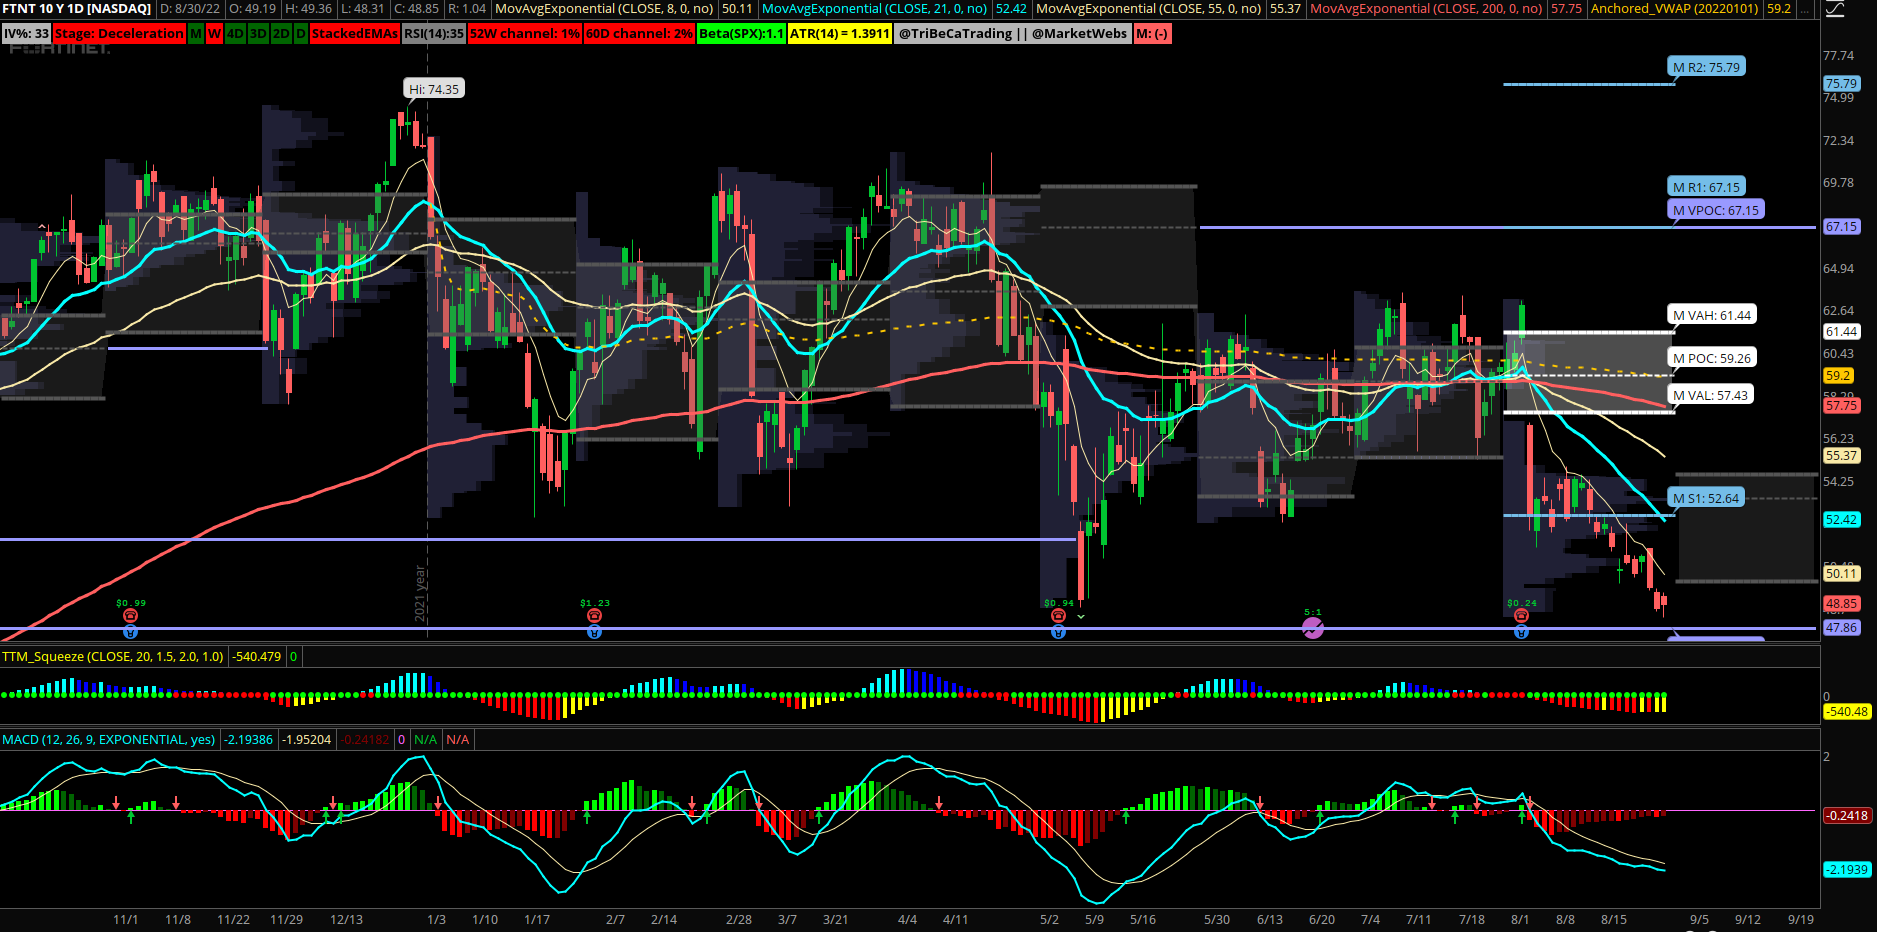Click the red 48.85 last price tag
1877x932 pixels.
pos(1841,603)
